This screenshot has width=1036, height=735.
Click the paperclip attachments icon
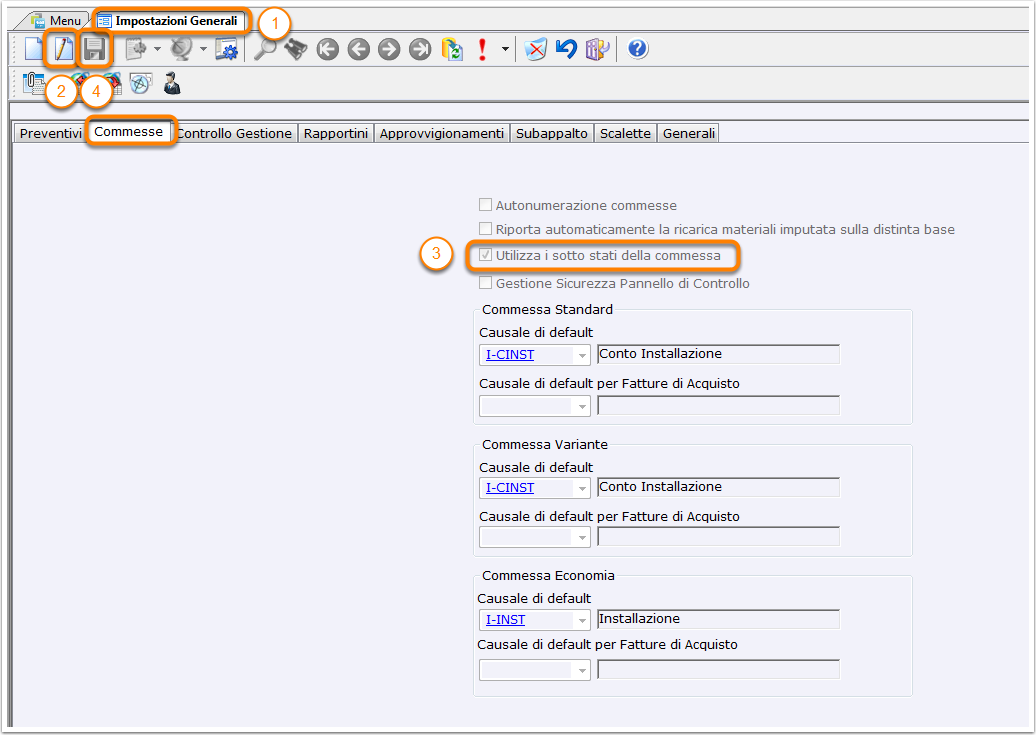[33, 83]
